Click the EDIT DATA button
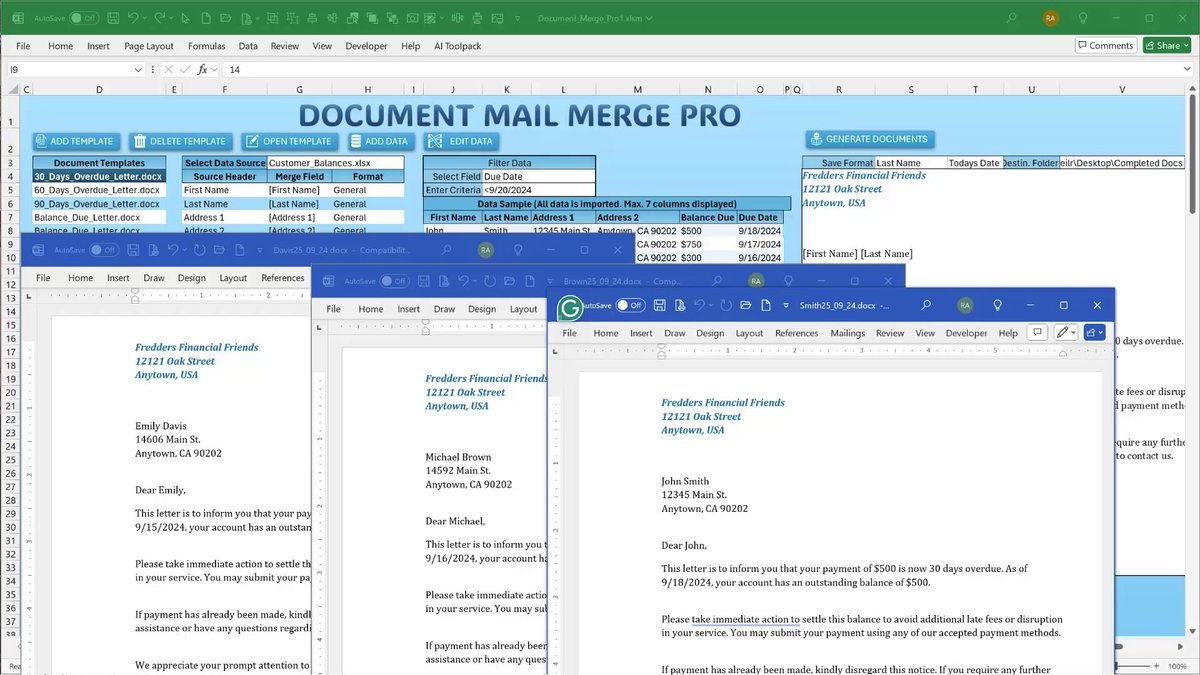 [x=461, y=141]
